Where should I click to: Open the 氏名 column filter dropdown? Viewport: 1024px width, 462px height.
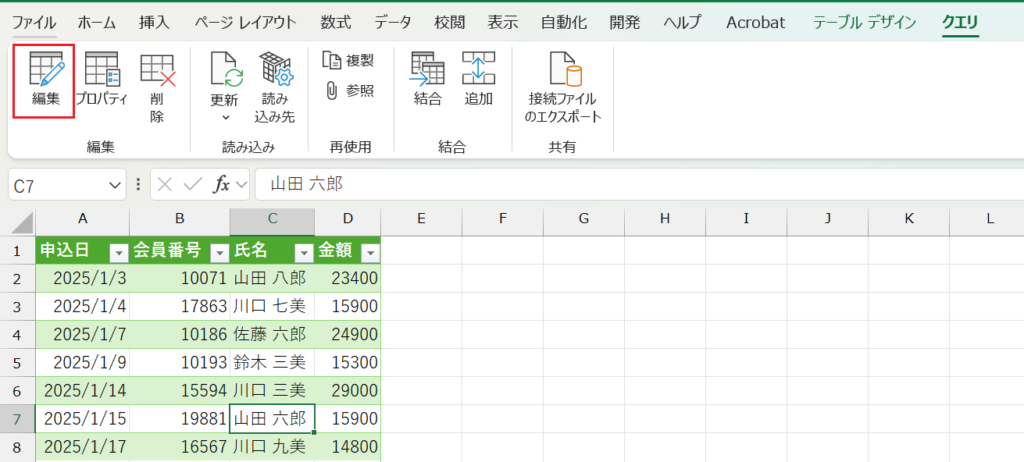(304, 252)
